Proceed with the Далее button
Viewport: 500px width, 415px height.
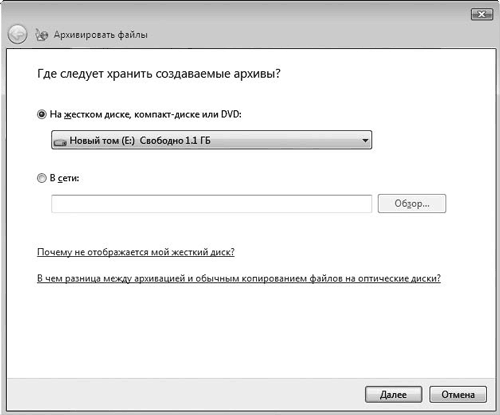point(393,395)
